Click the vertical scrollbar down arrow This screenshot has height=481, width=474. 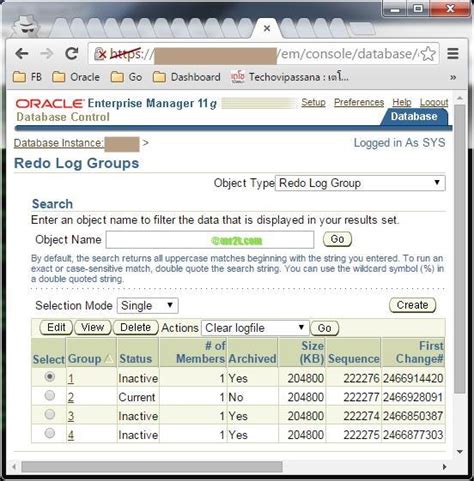click(460, 452)
